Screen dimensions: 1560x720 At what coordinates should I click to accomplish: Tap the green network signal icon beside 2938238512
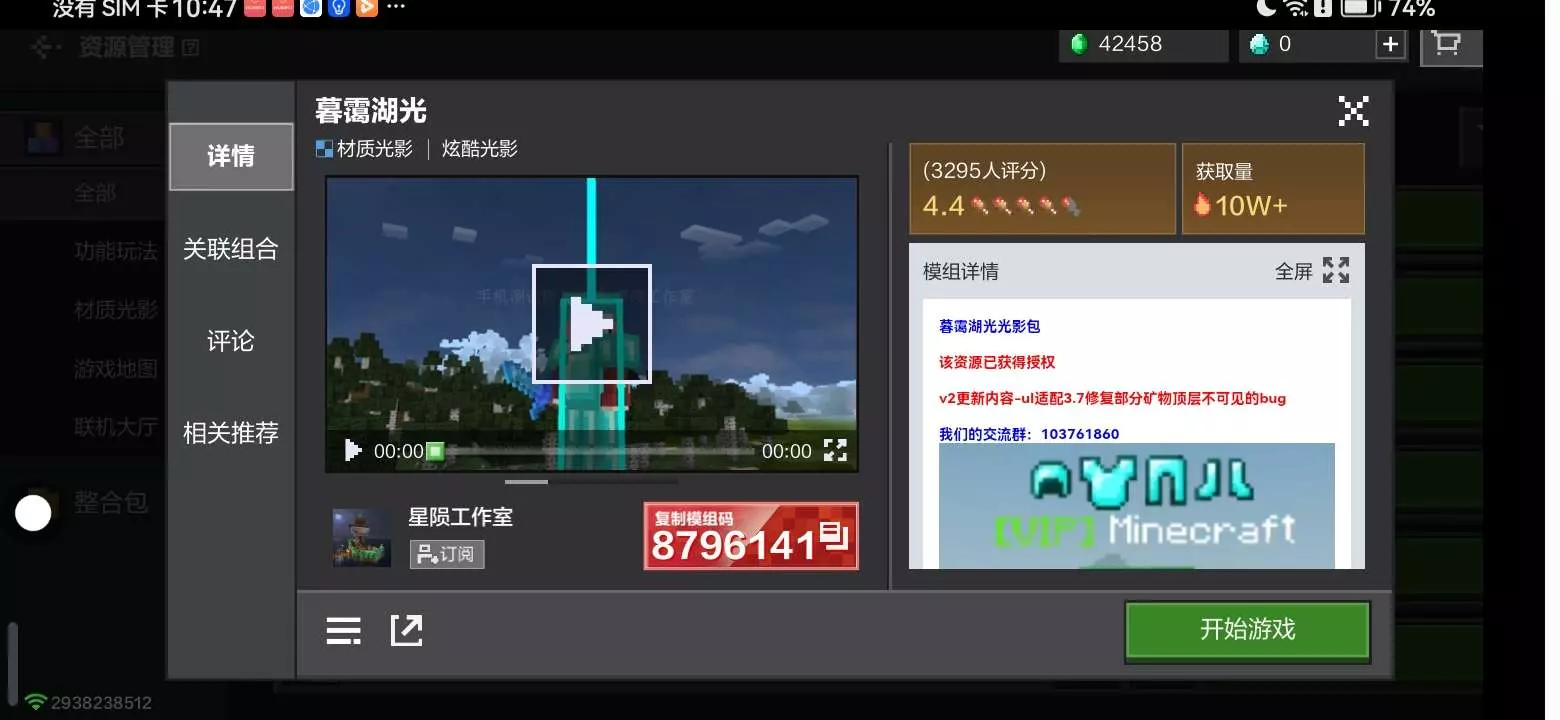(x=36, y=702)
